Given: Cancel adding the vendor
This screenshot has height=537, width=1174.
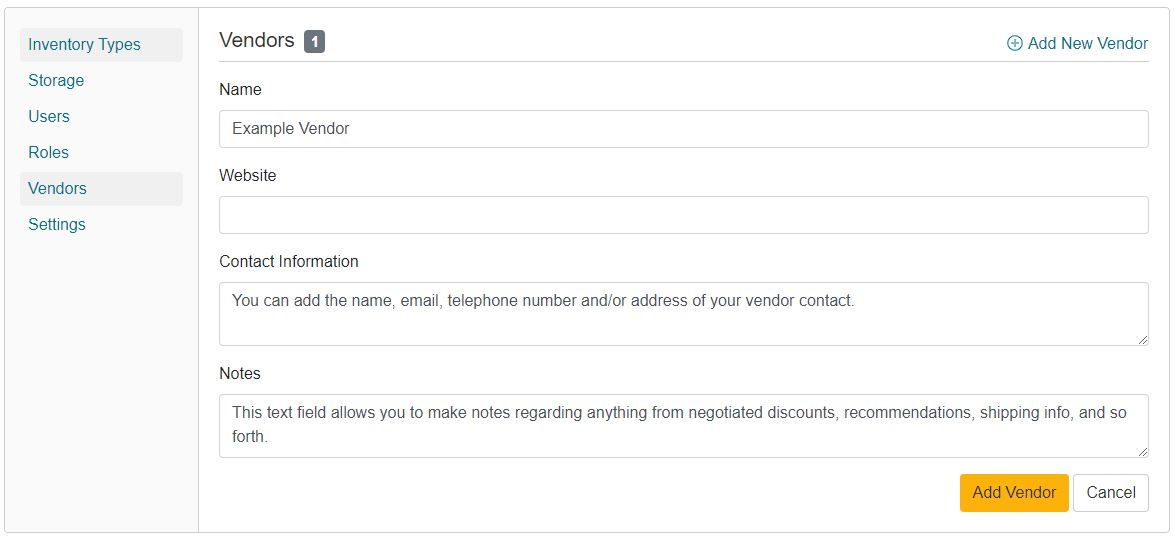Looking at the screenshot, I should tap(1110, 493).
